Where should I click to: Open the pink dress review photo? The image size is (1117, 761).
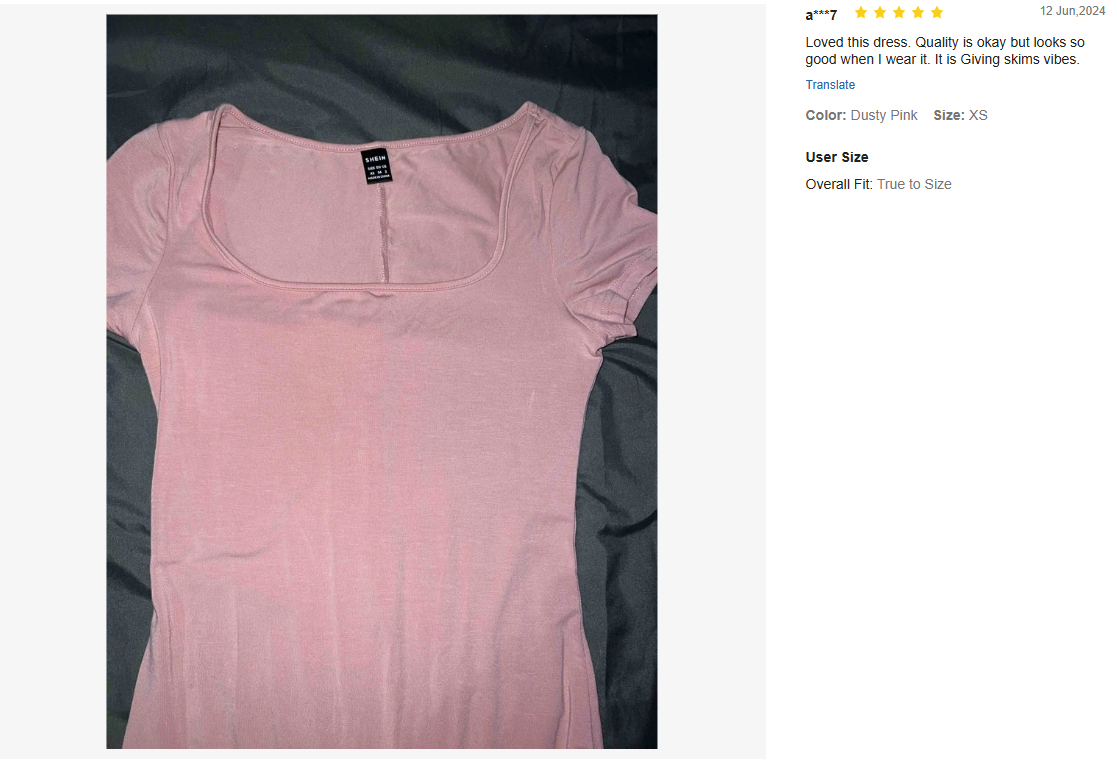(x=382, y=381)
